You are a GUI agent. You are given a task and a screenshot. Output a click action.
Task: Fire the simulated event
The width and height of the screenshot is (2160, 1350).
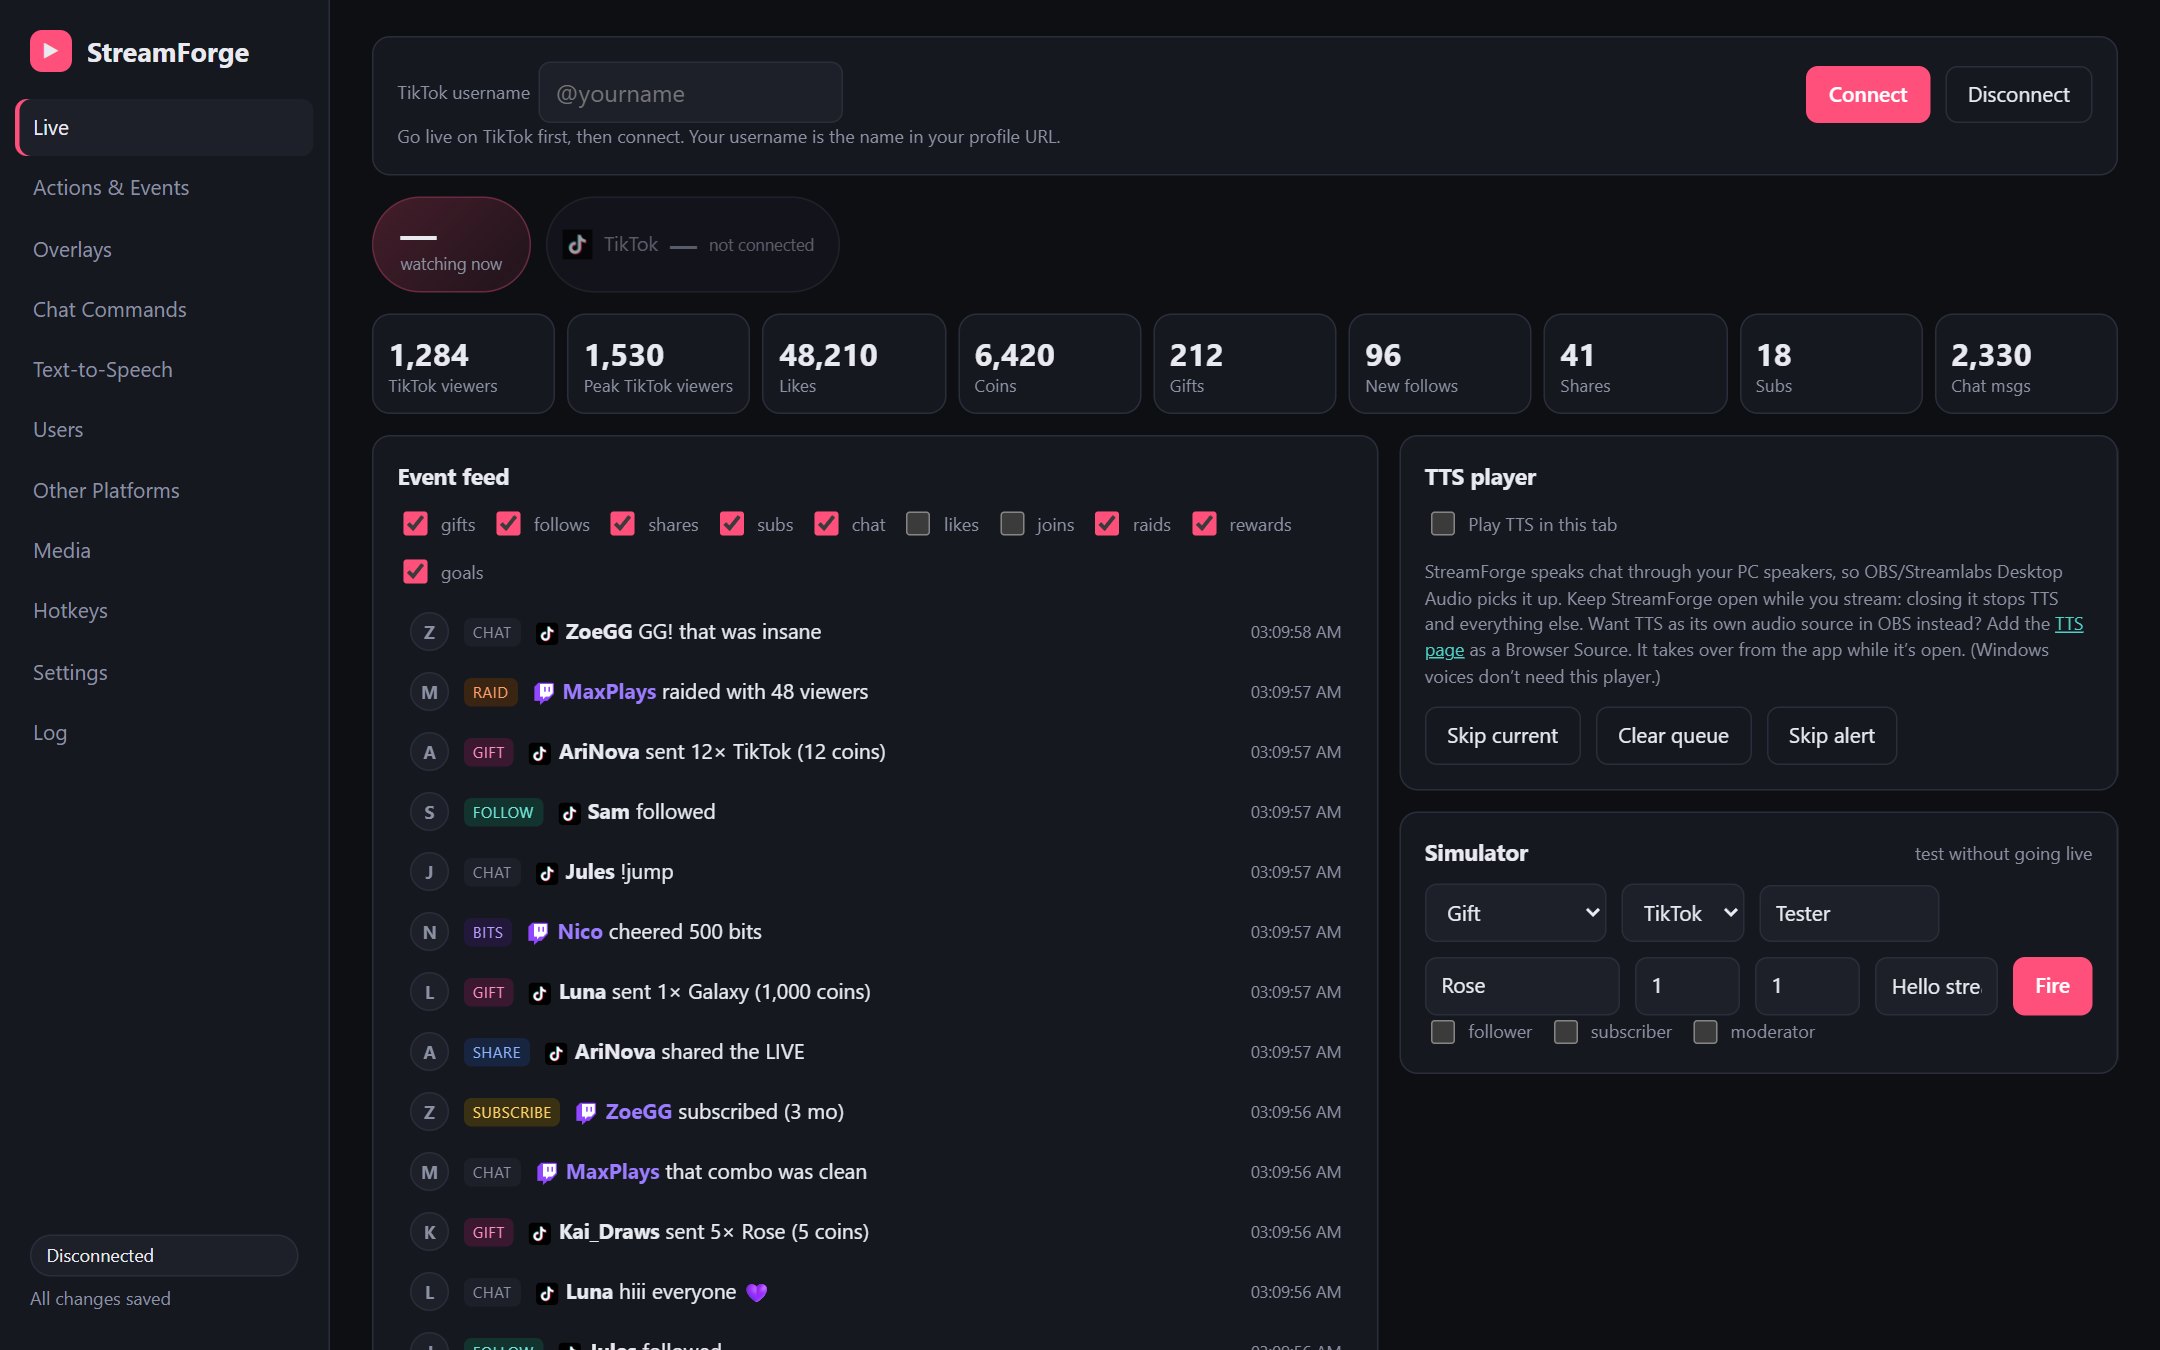2052,986
